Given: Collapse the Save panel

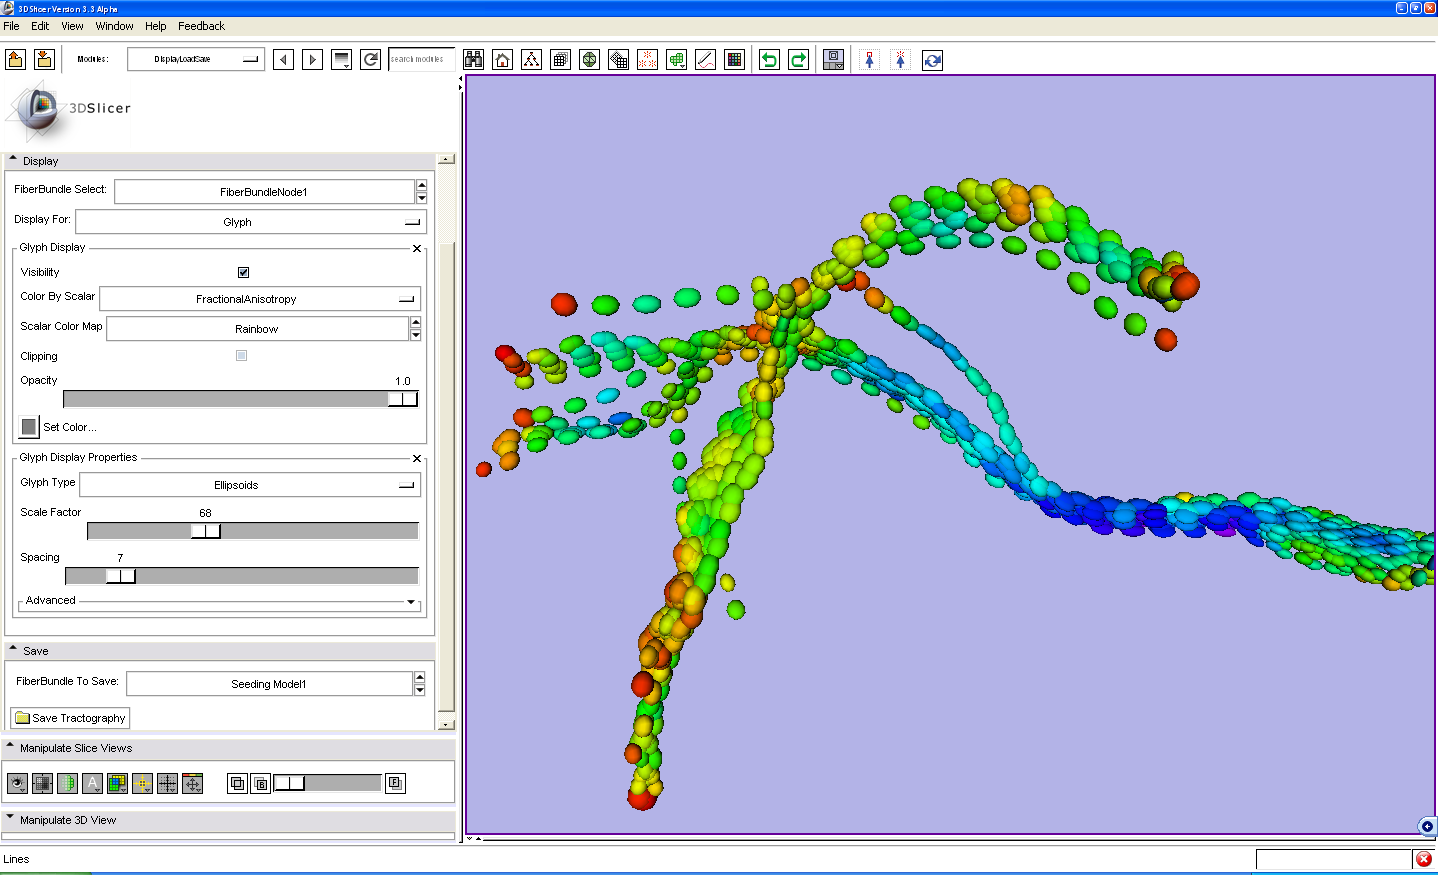Looking at the screenshot, I should click(x=13, y=650).
